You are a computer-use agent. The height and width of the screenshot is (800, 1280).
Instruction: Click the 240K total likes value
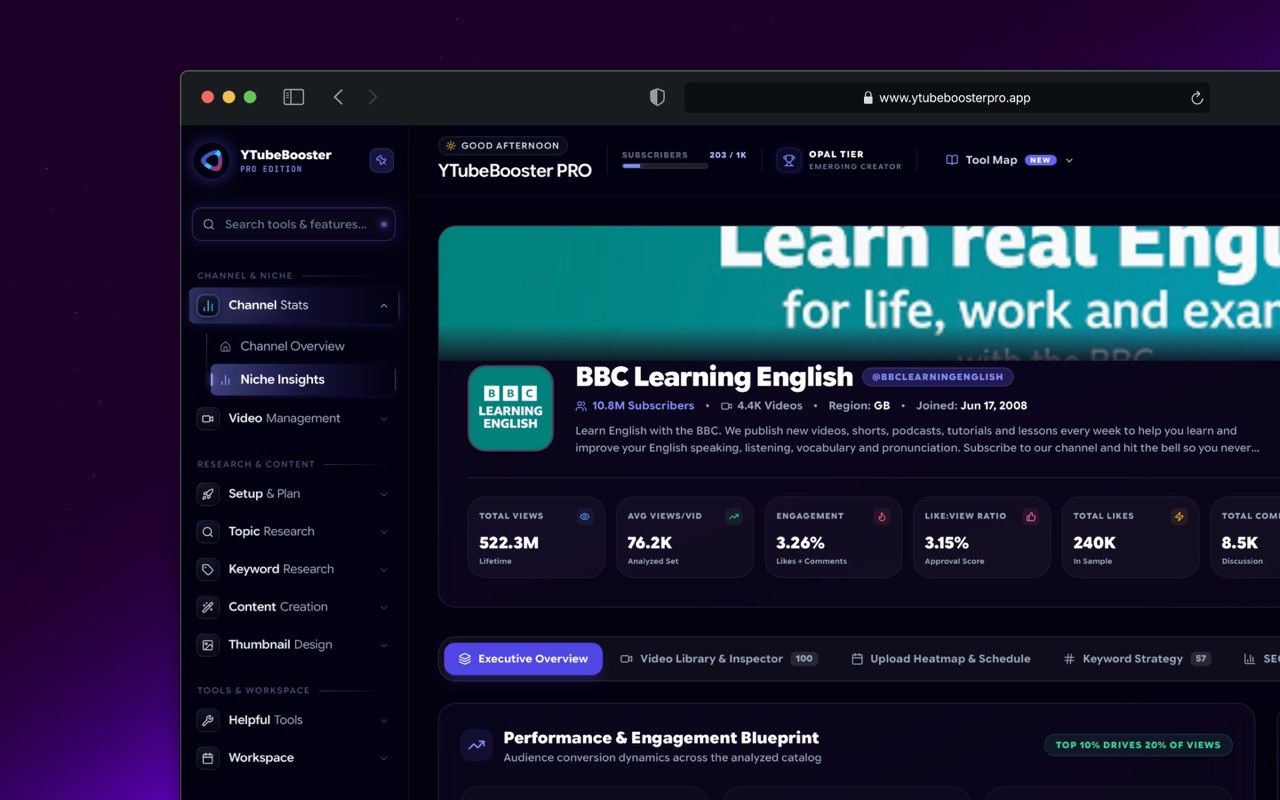pos(1094,543)
